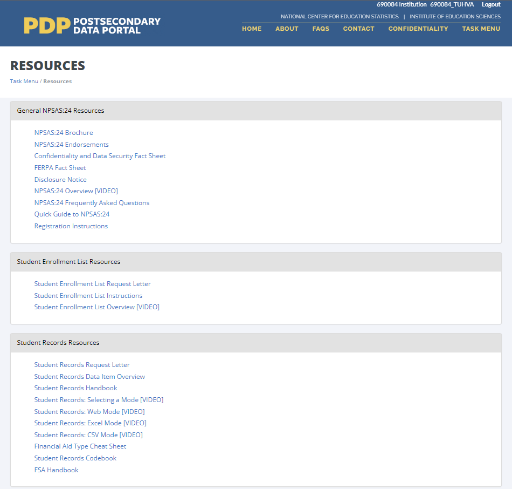Open NPSAS:24 Endorsements link
Image resolution: width=512 pixels, height=489 pixels.
pyautogui.click(x=71, y=144)
